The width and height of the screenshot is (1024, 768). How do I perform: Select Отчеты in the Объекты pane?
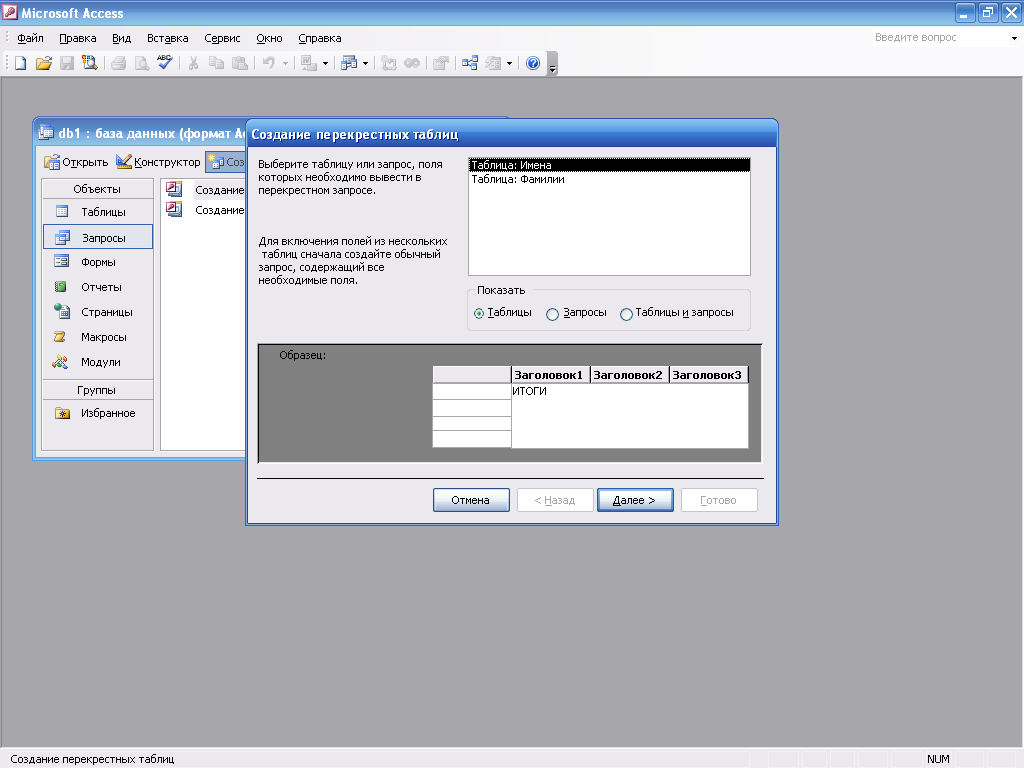pyautogui.click(x=98, y=287)
